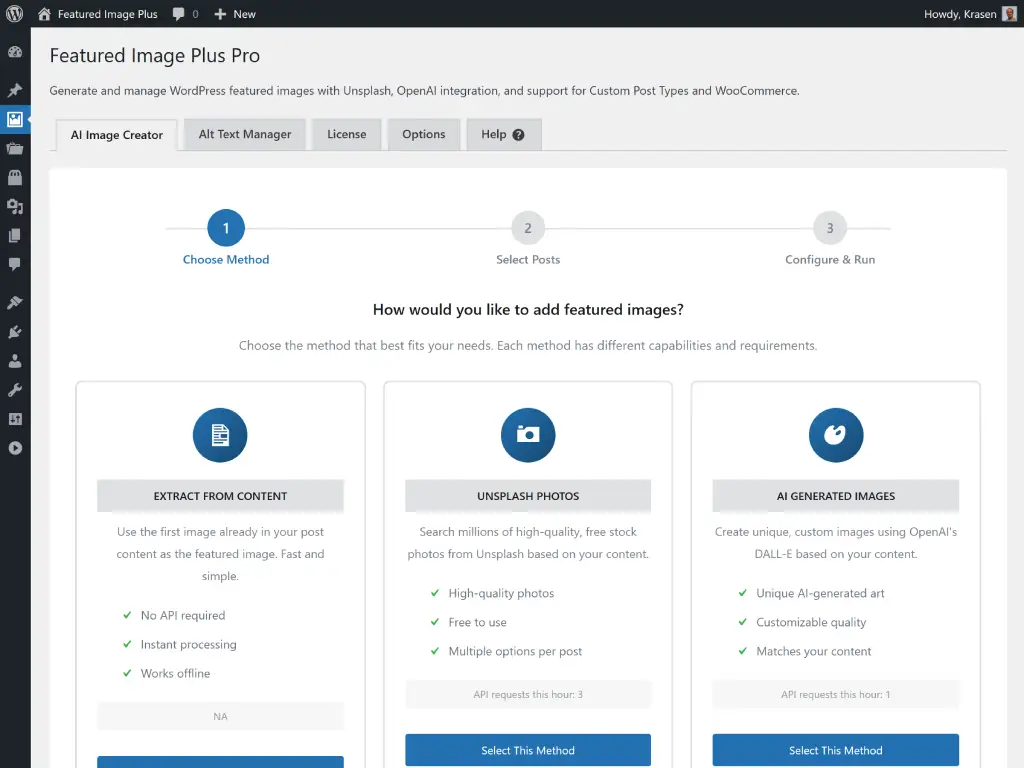Select This Method under Unsplash Photos
The width and height of the screenshot is (1024, 768).
(x=527, y=750)
